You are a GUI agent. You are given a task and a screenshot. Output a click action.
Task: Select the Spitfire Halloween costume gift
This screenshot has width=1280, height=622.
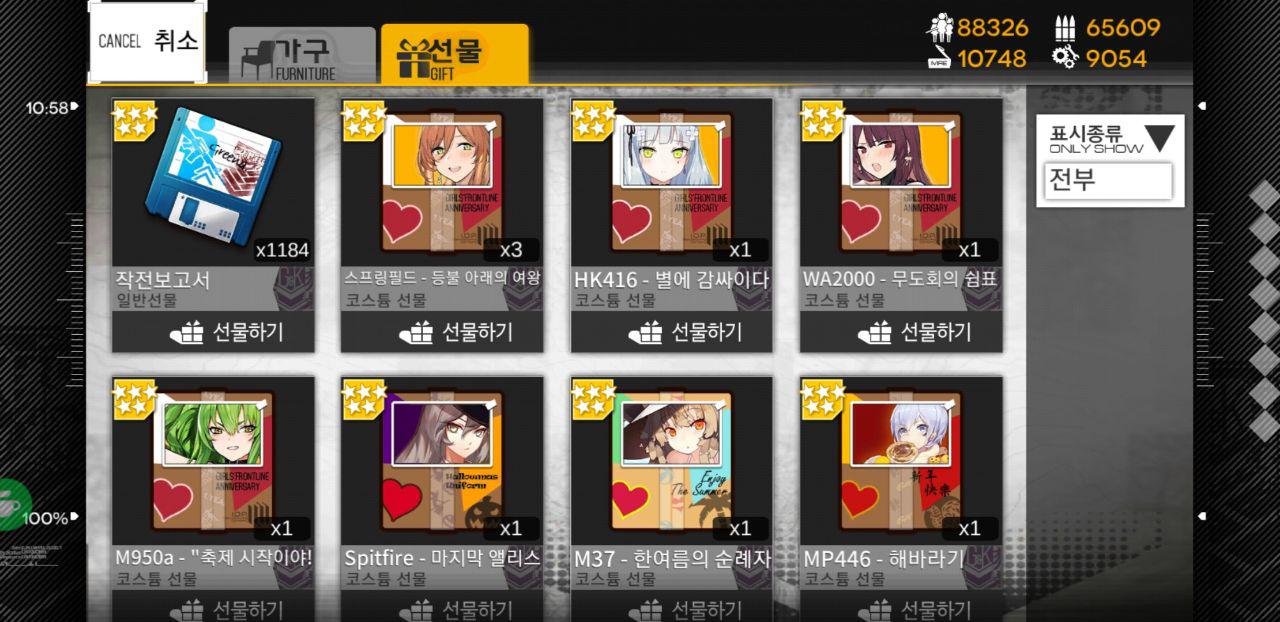click(443, 462)
